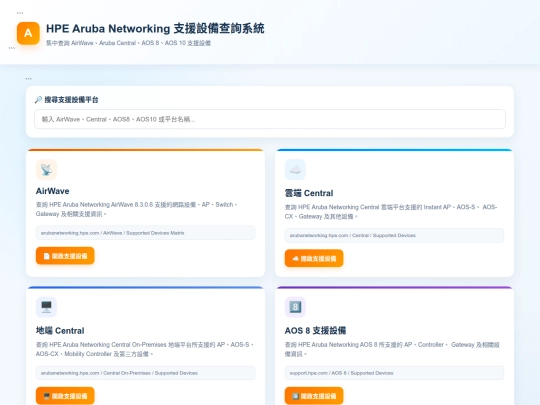Click the 雲端 Central card title
540x405 pixels.
click(x=309, y=193)
